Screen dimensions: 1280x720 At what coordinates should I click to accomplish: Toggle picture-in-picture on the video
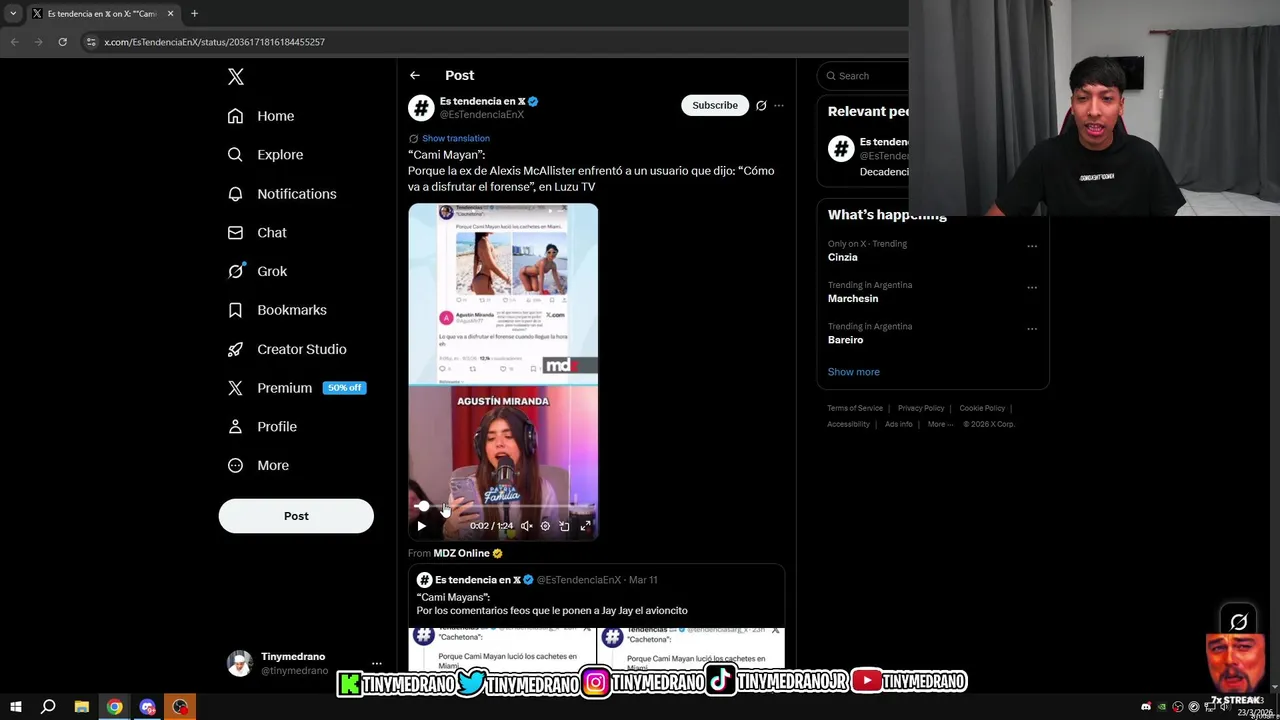pos(565,526)
